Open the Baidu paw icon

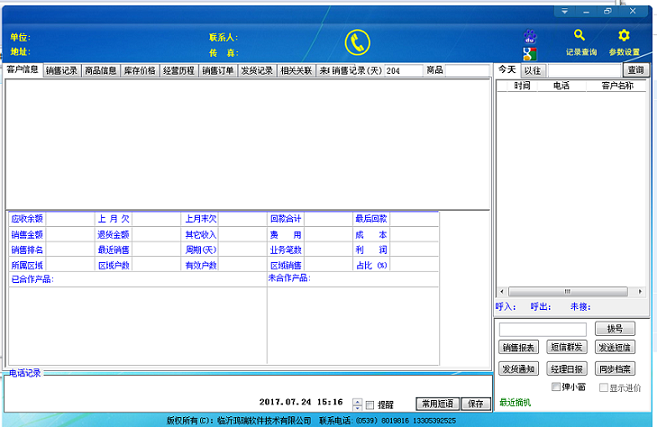(530, 36)
